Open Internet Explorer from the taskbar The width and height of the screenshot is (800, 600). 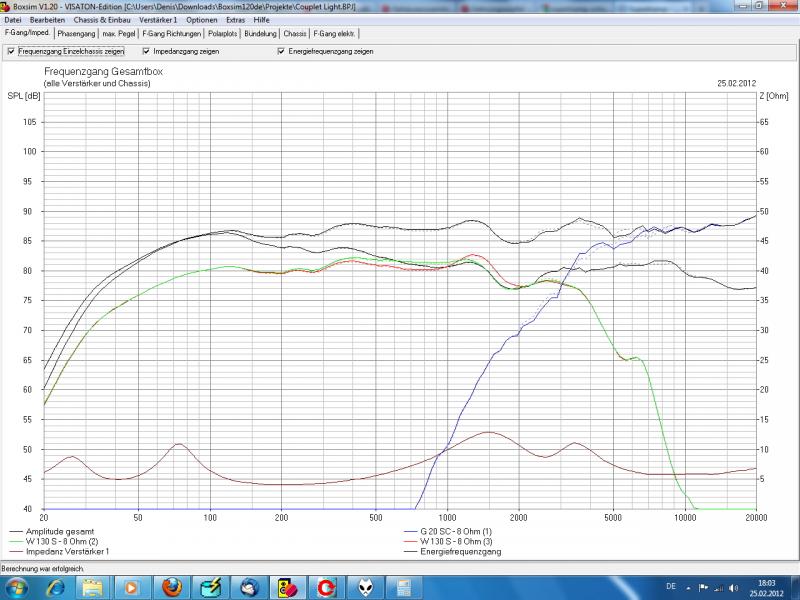tap(55, 584)
